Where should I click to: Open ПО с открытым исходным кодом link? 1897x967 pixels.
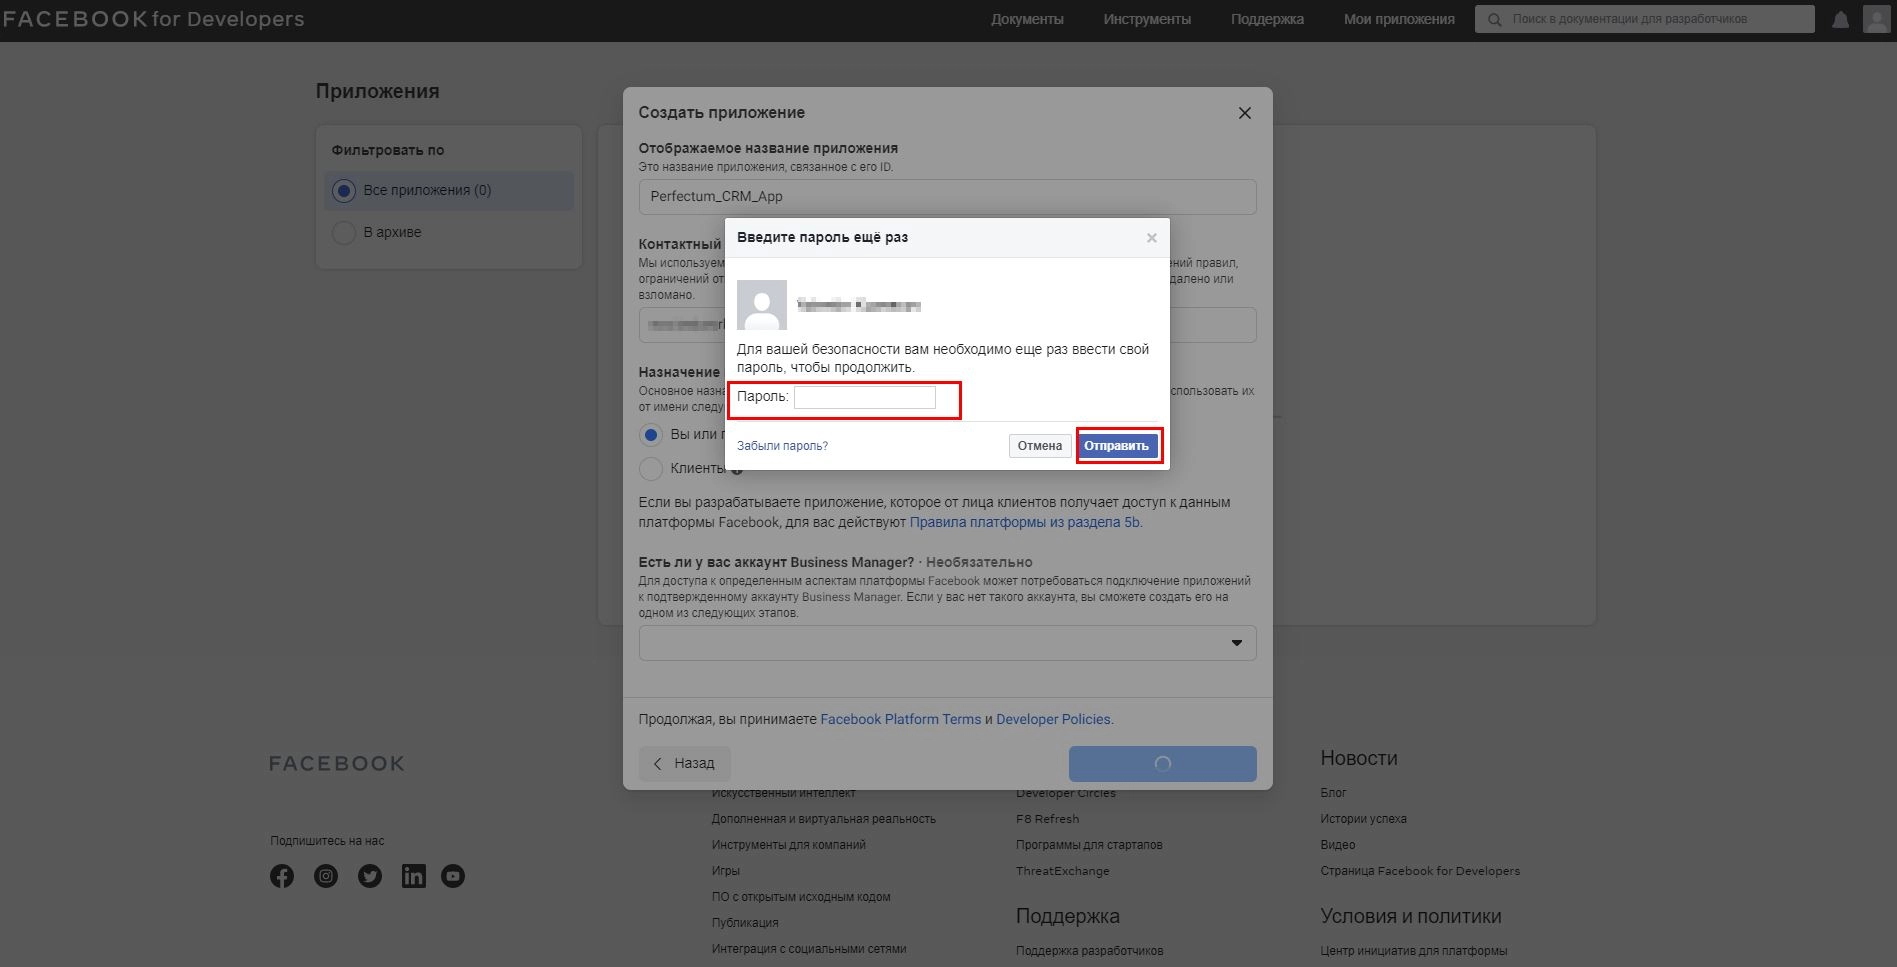tap(801, 897)
